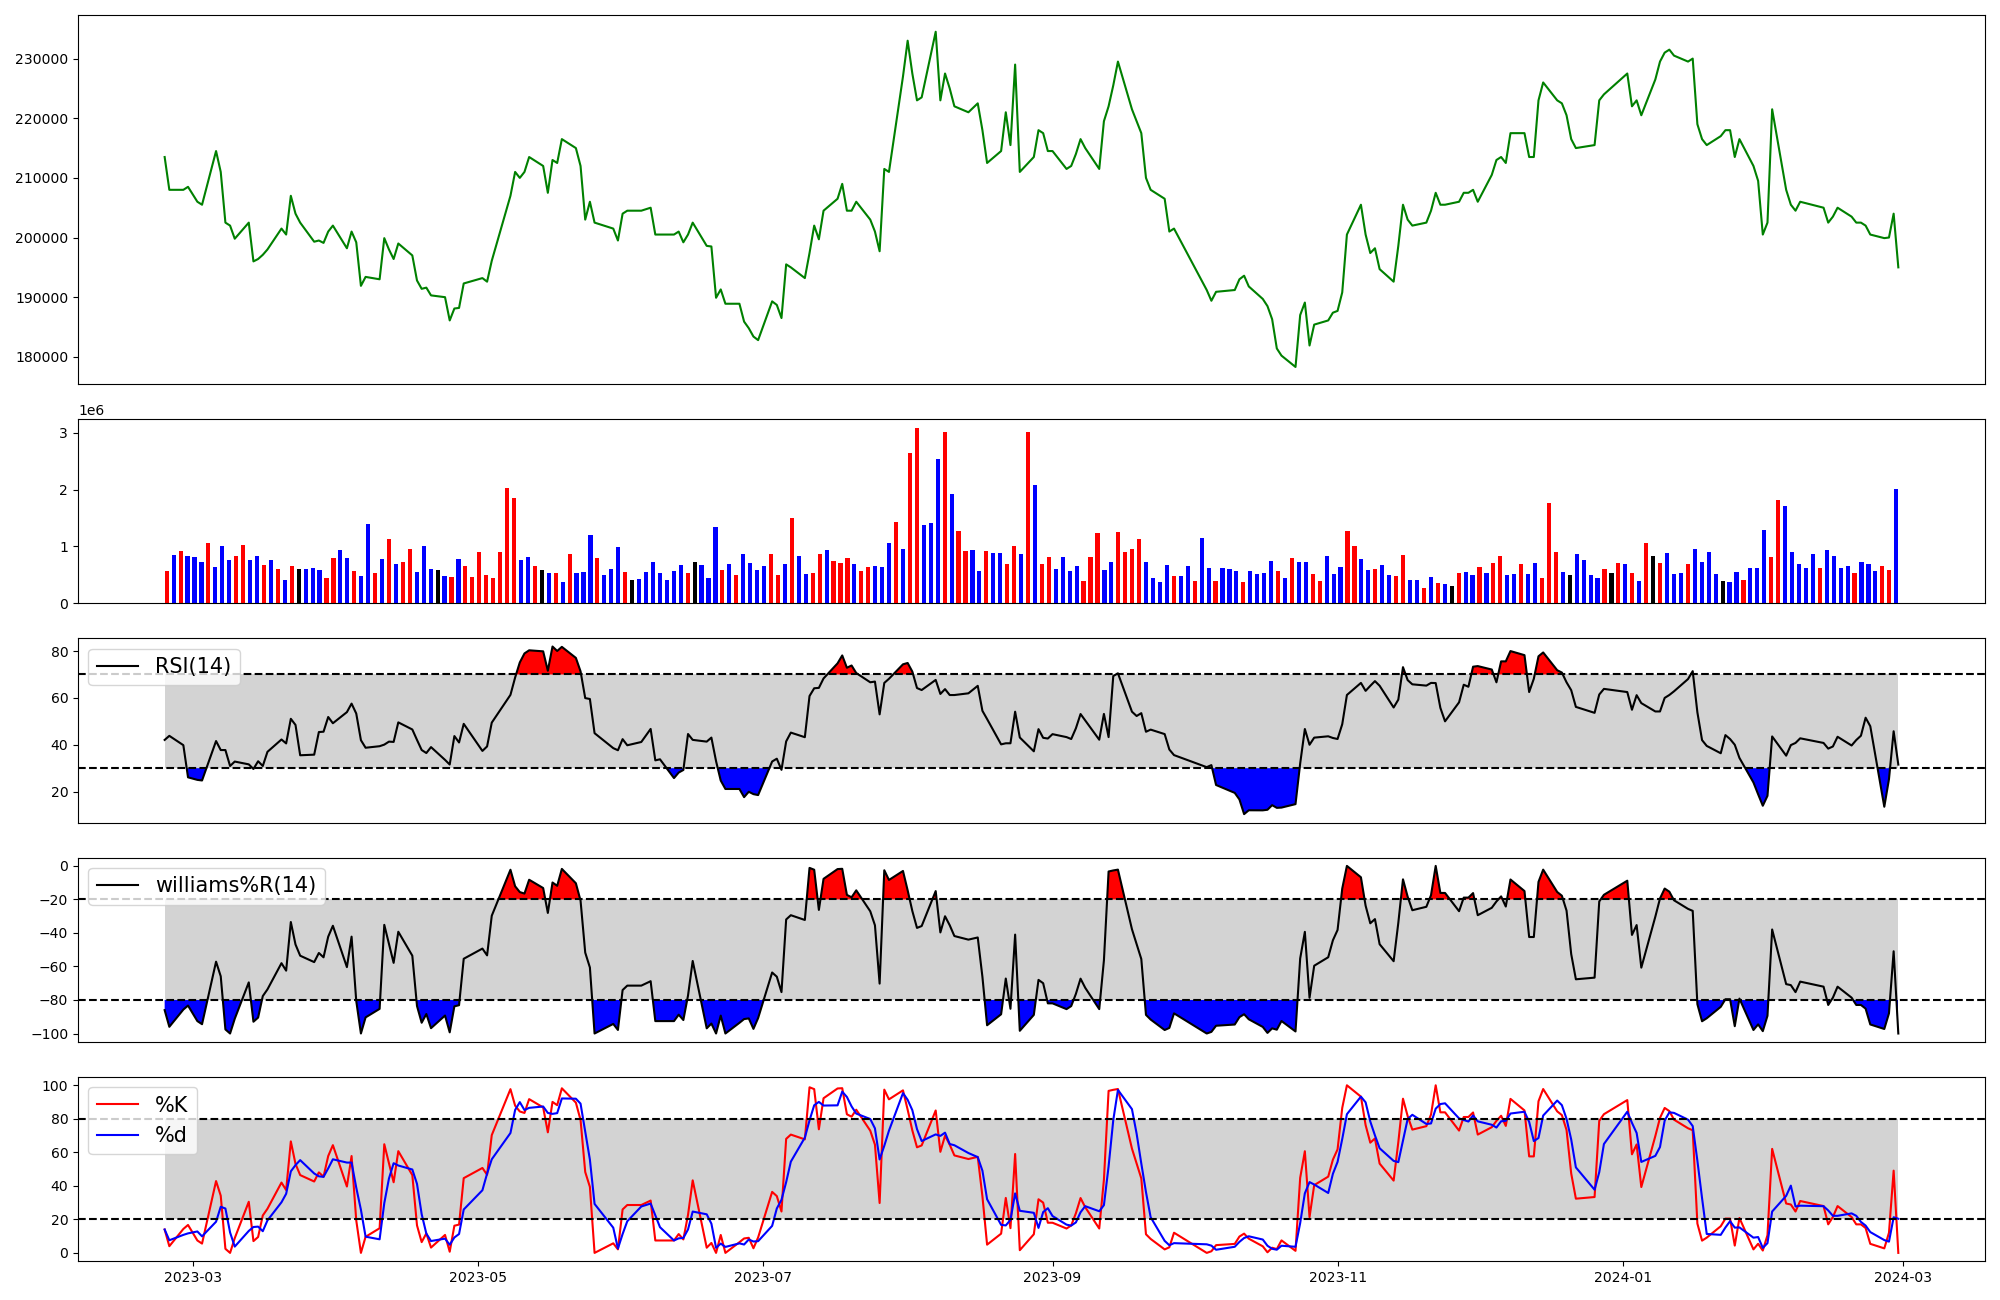The image size is (2000, 1300).
Task: Click the 2023-11 x-axis date label
Action: 1338,1277
